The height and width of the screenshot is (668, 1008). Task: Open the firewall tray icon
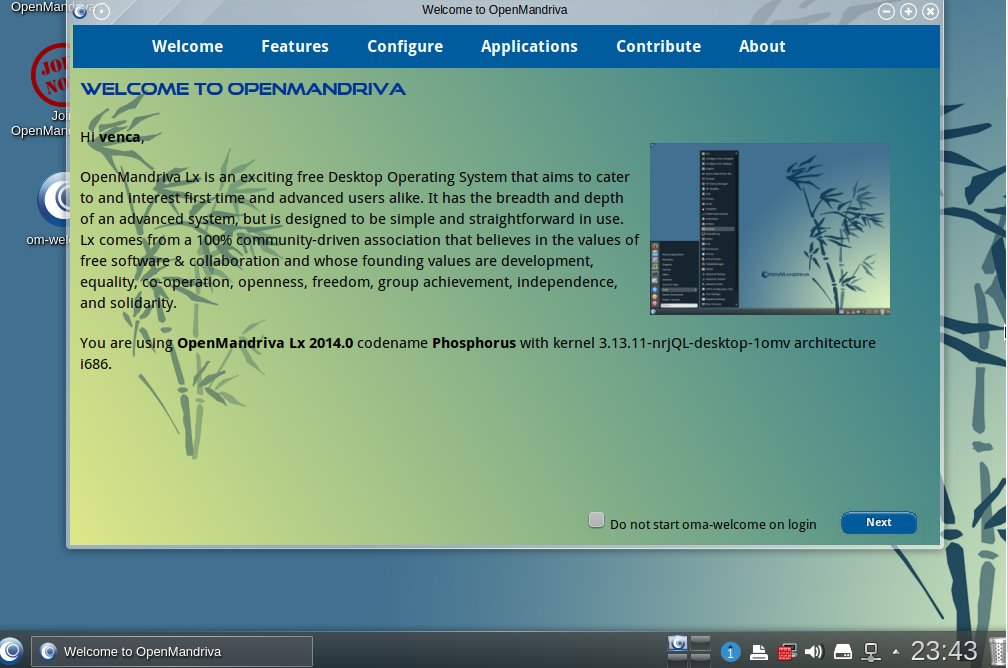pyautogui.click(x=787, y=652)
